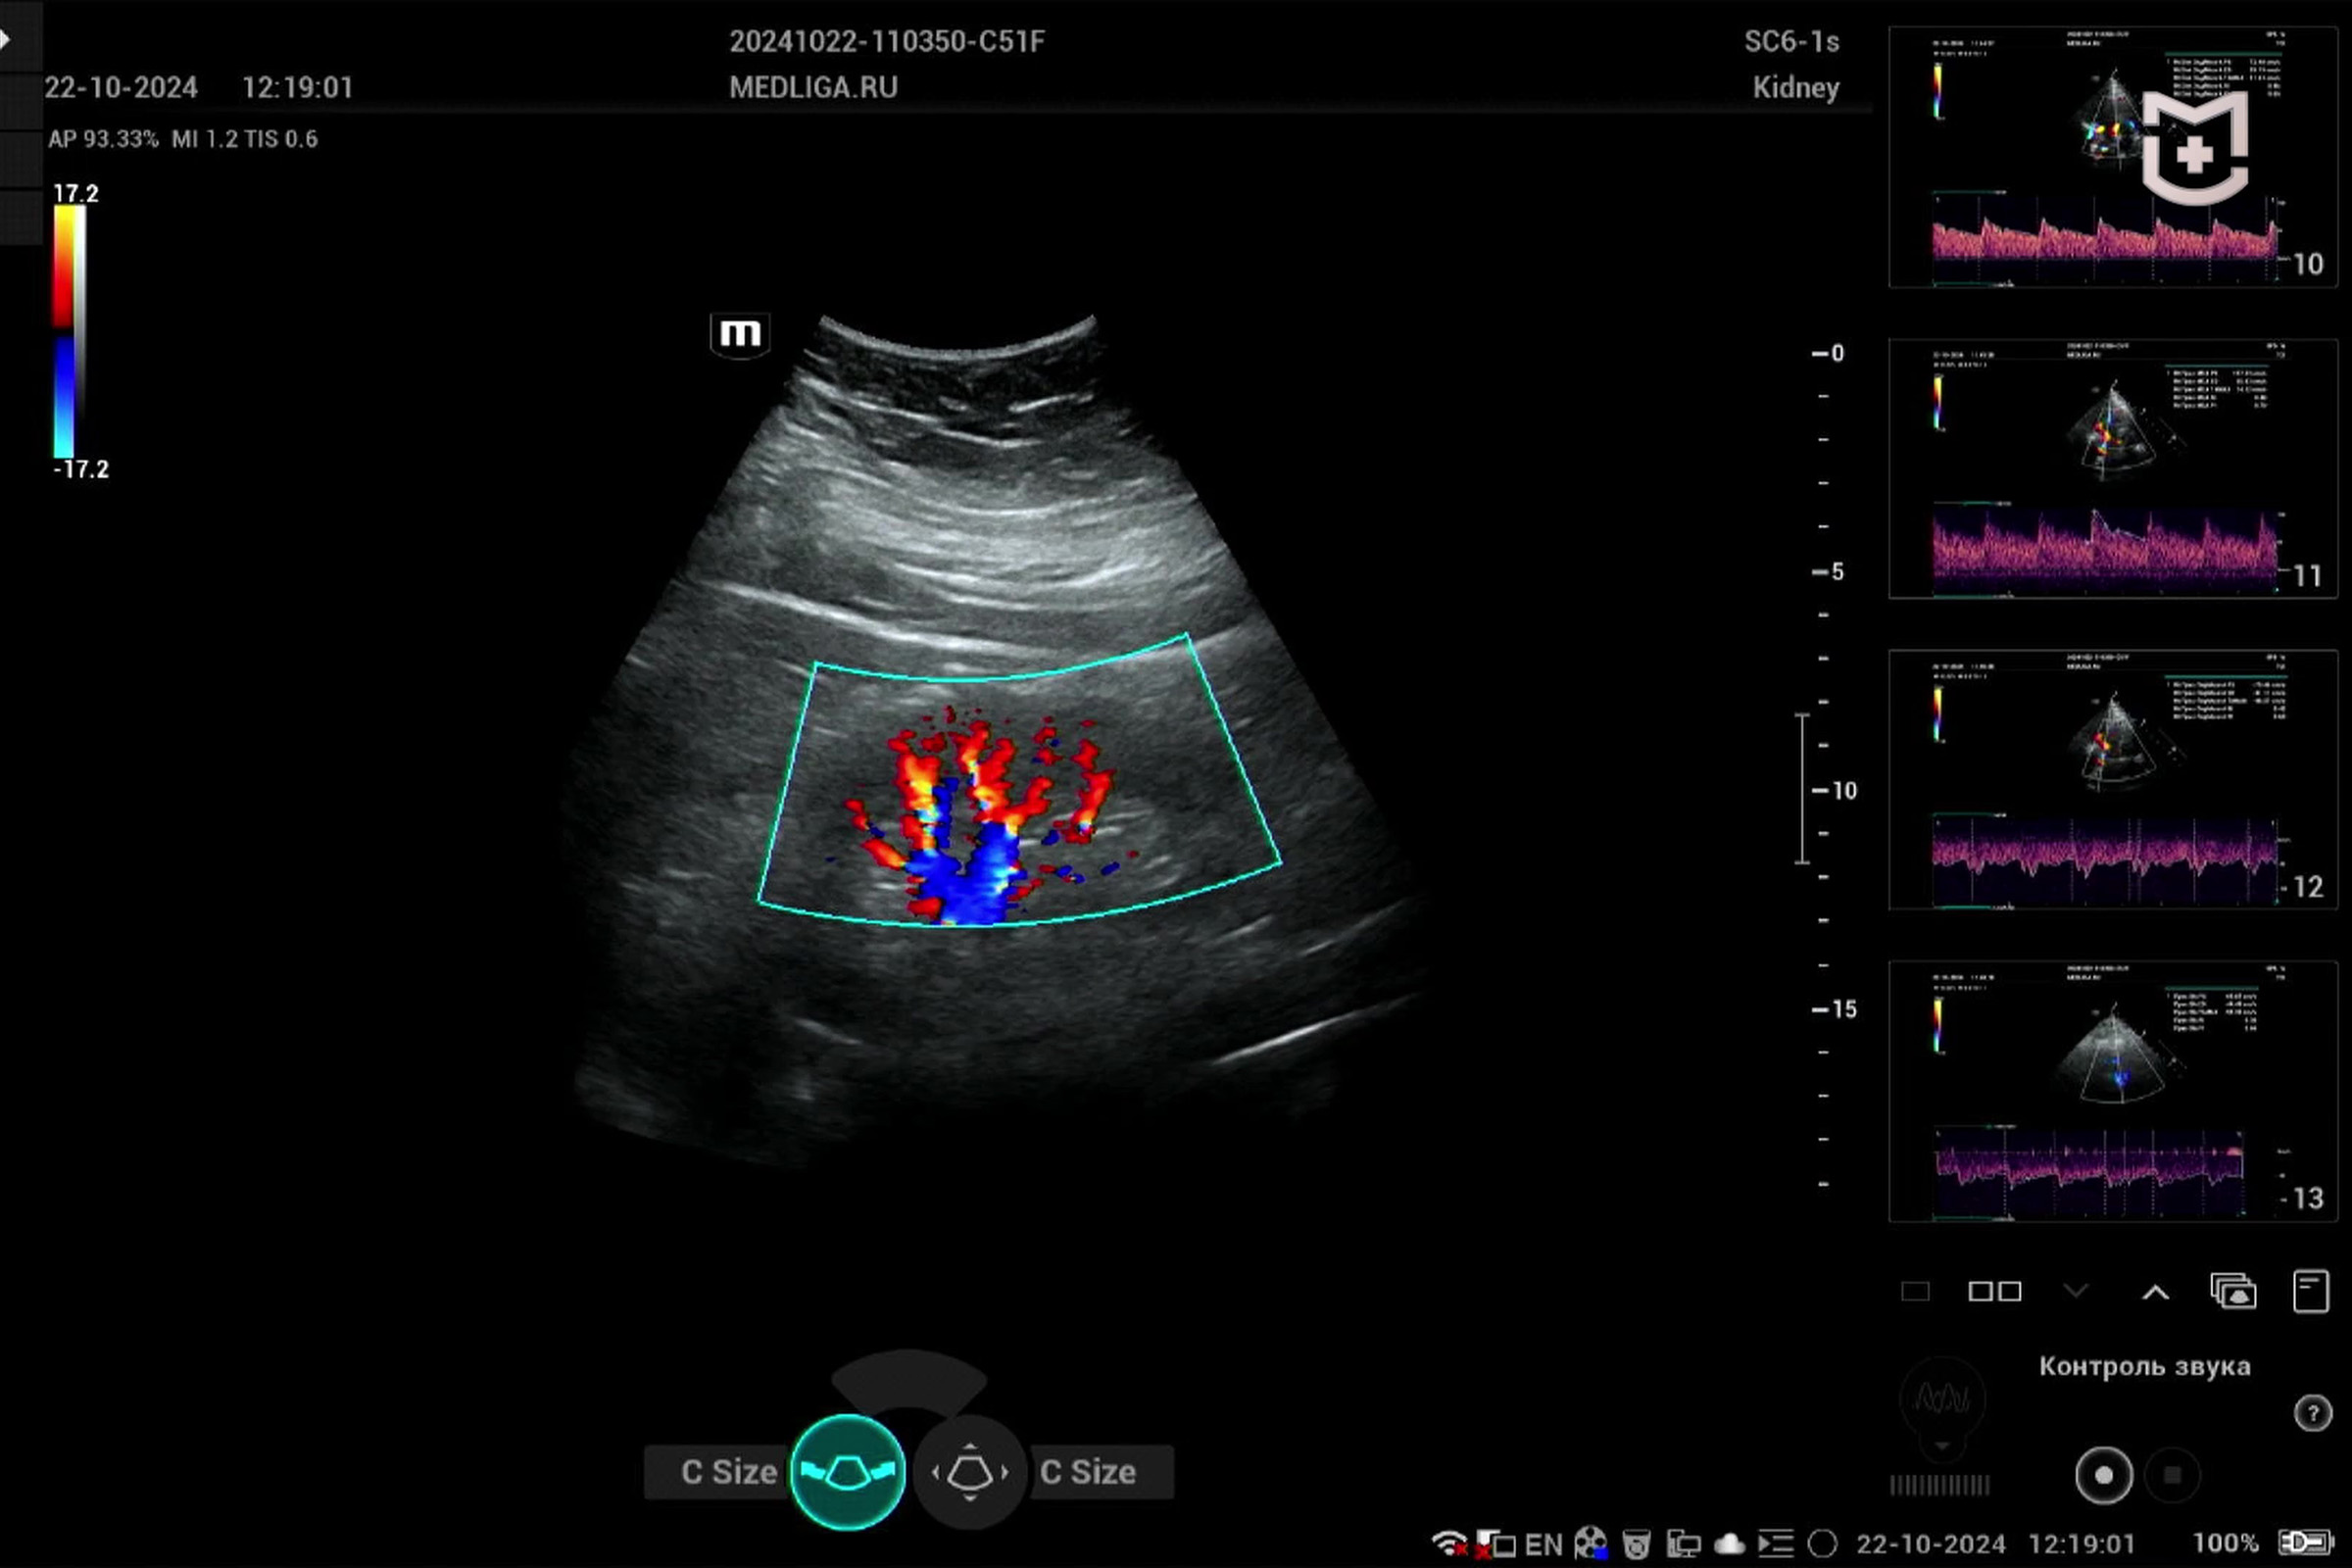The width and height of the screenshot is (2352, 1568).
Task: Click the Wi-Fi status icon
Action: pyautogui.click(x=1448, y=1544)
